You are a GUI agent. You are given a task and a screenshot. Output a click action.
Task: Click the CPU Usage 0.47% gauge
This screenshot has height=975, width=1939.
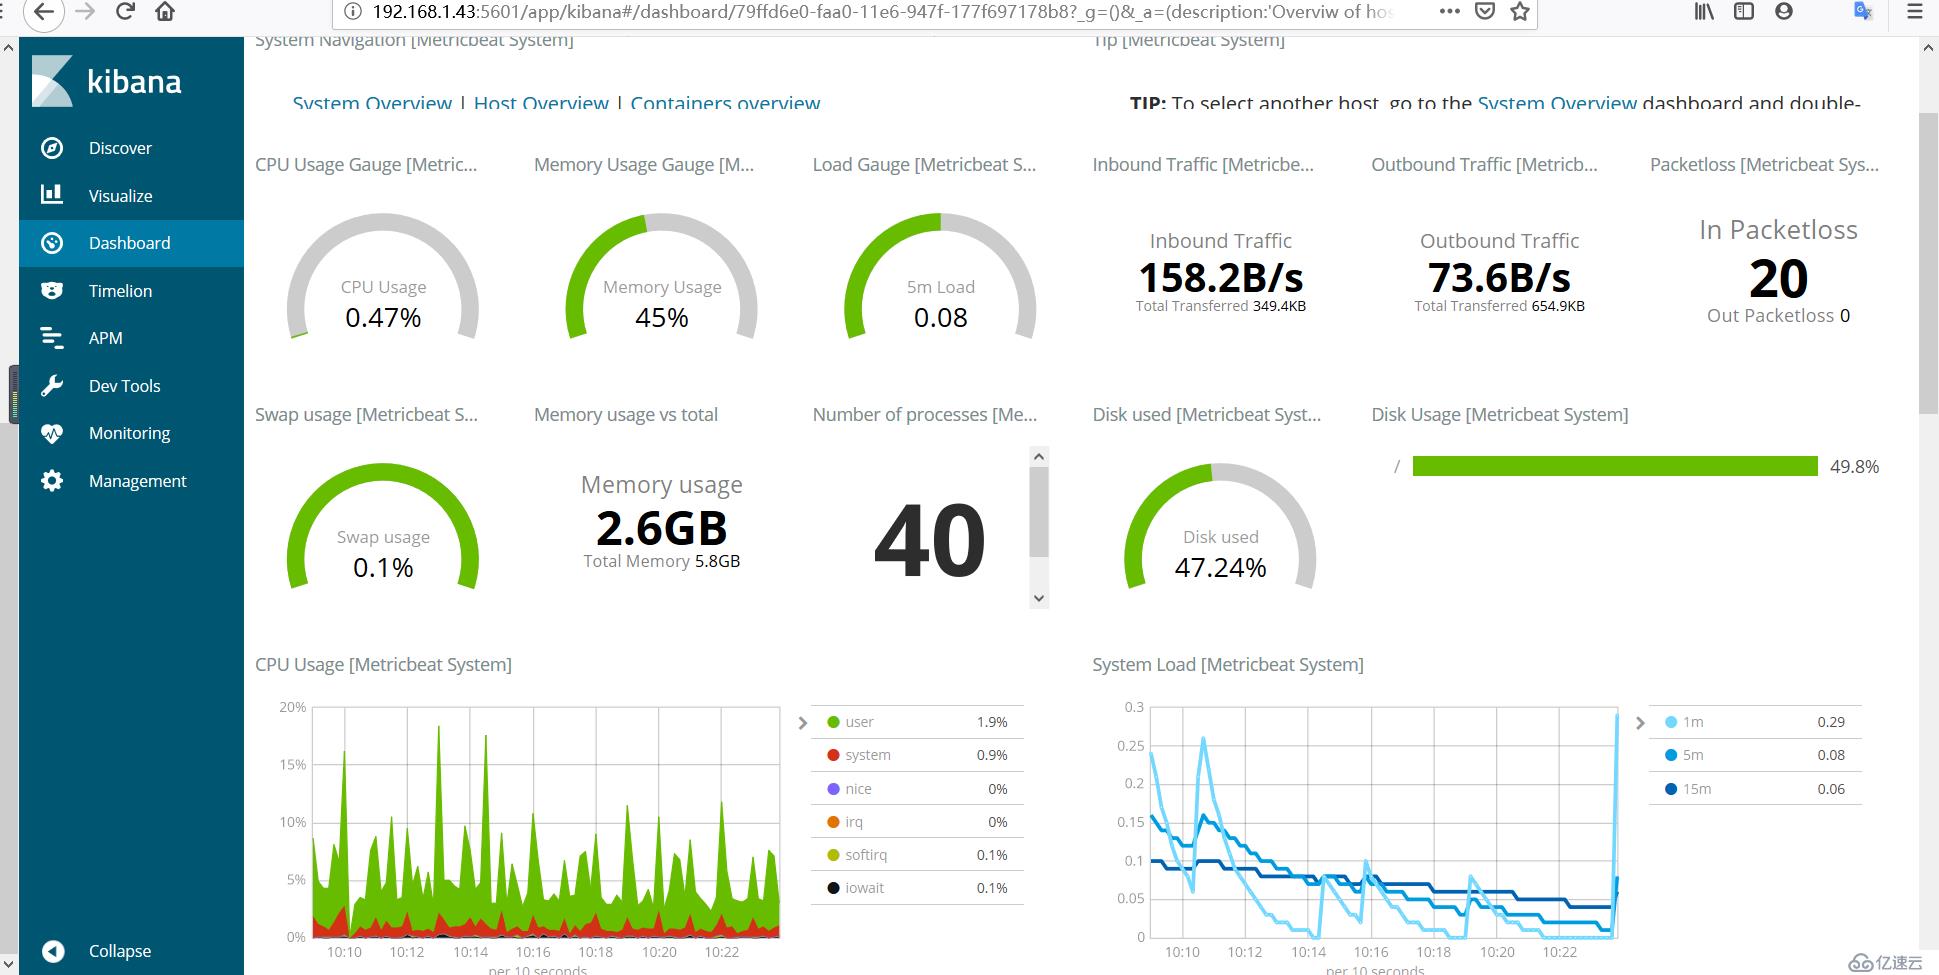(x=383, y=276)
